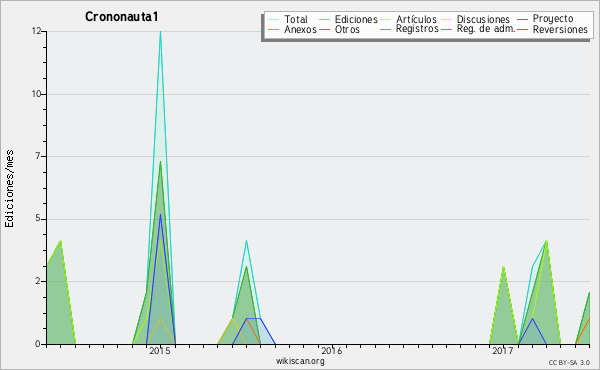Click the blue Registros peak near 2015
The height and width of the screenshot is (370, 600).
click(x=160, y=214)
